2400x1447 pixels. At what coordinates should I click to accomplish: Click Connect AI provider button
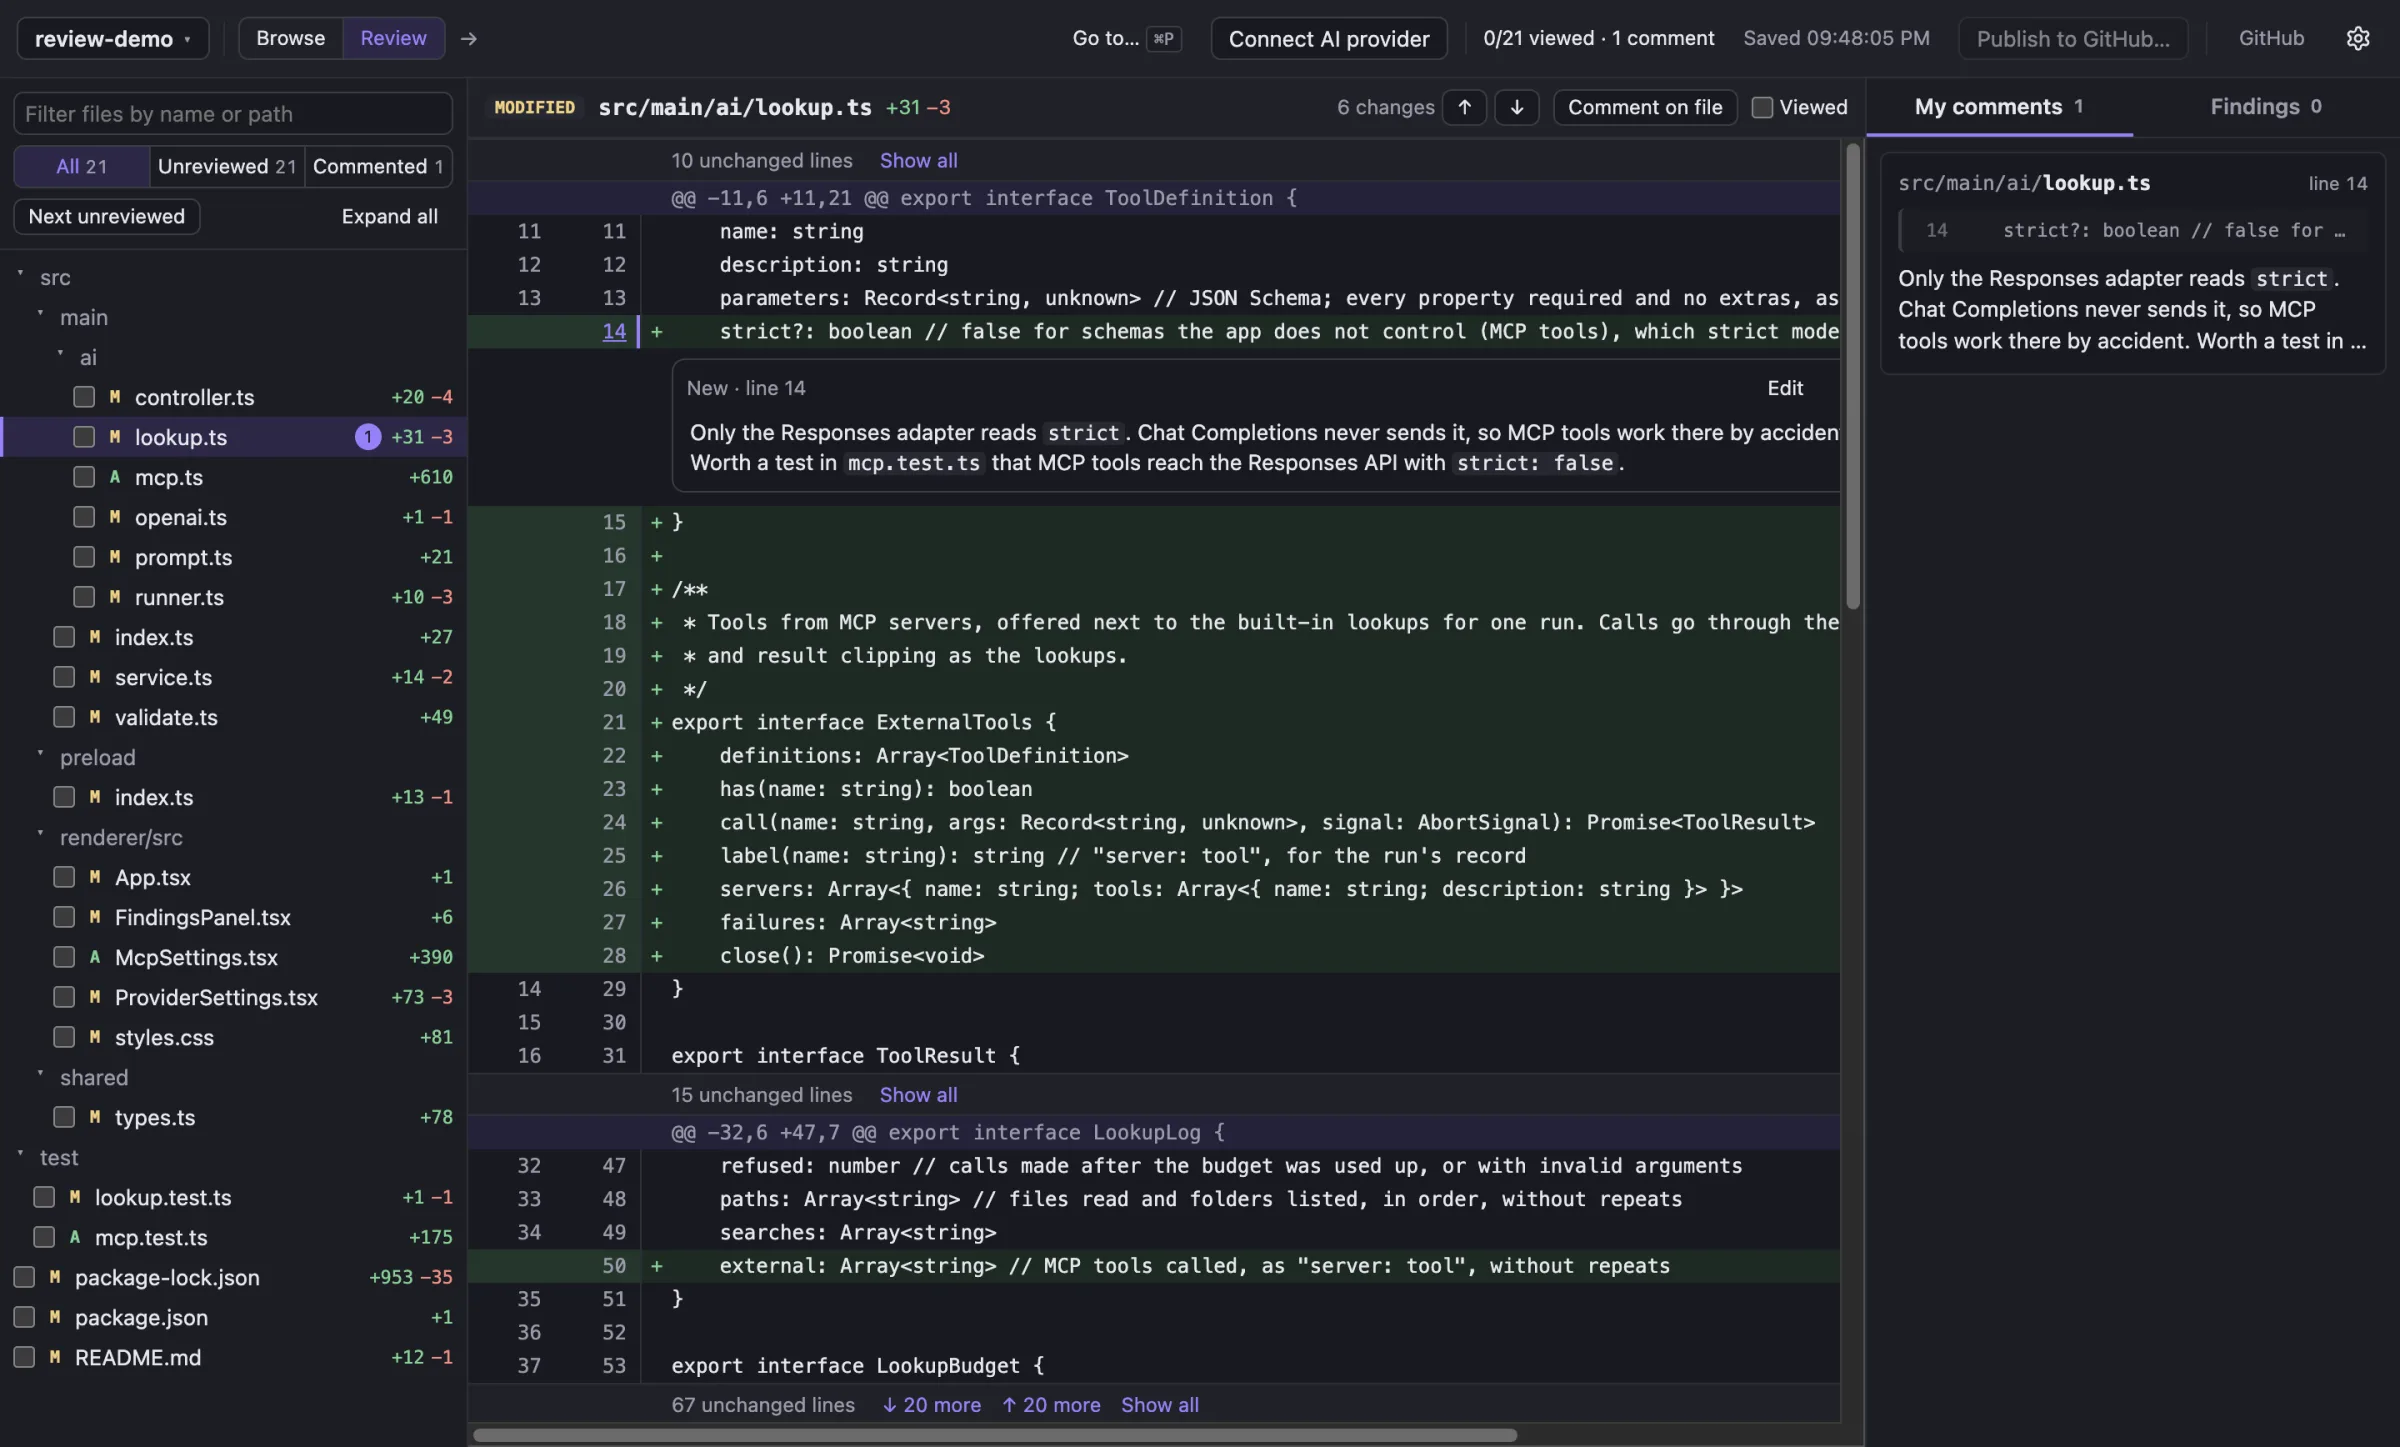1329,38
